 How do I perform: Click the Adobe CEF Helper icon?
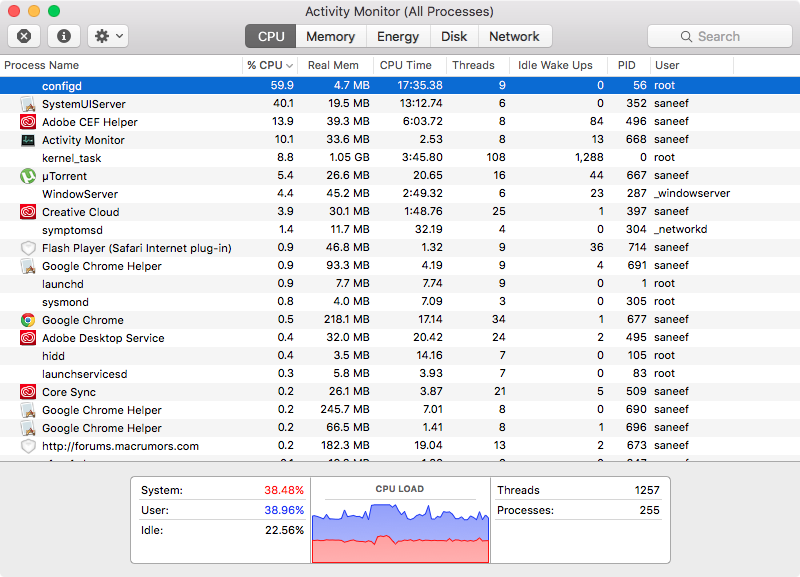(28, 122)
